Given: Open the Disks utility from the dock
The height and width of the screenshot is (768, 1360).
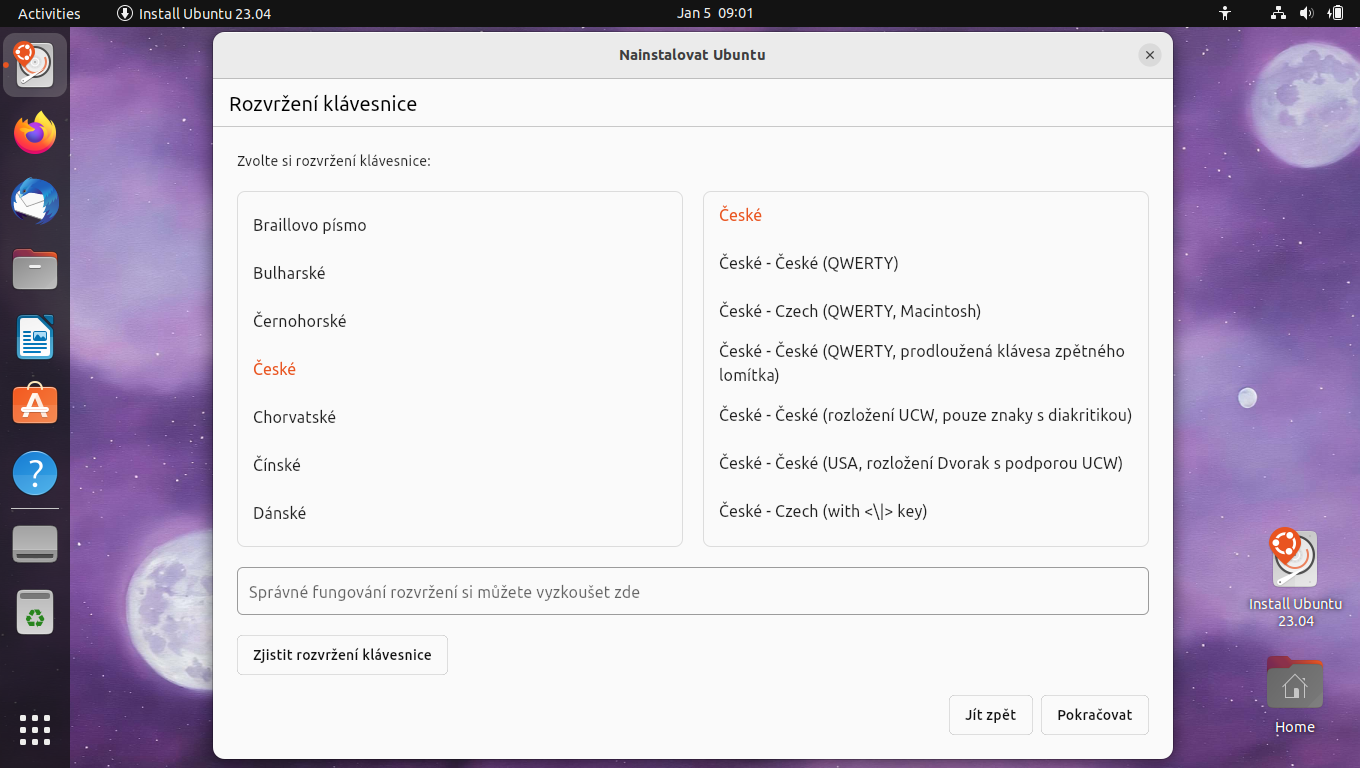Looking at the screenshot, I should [34, 543].
